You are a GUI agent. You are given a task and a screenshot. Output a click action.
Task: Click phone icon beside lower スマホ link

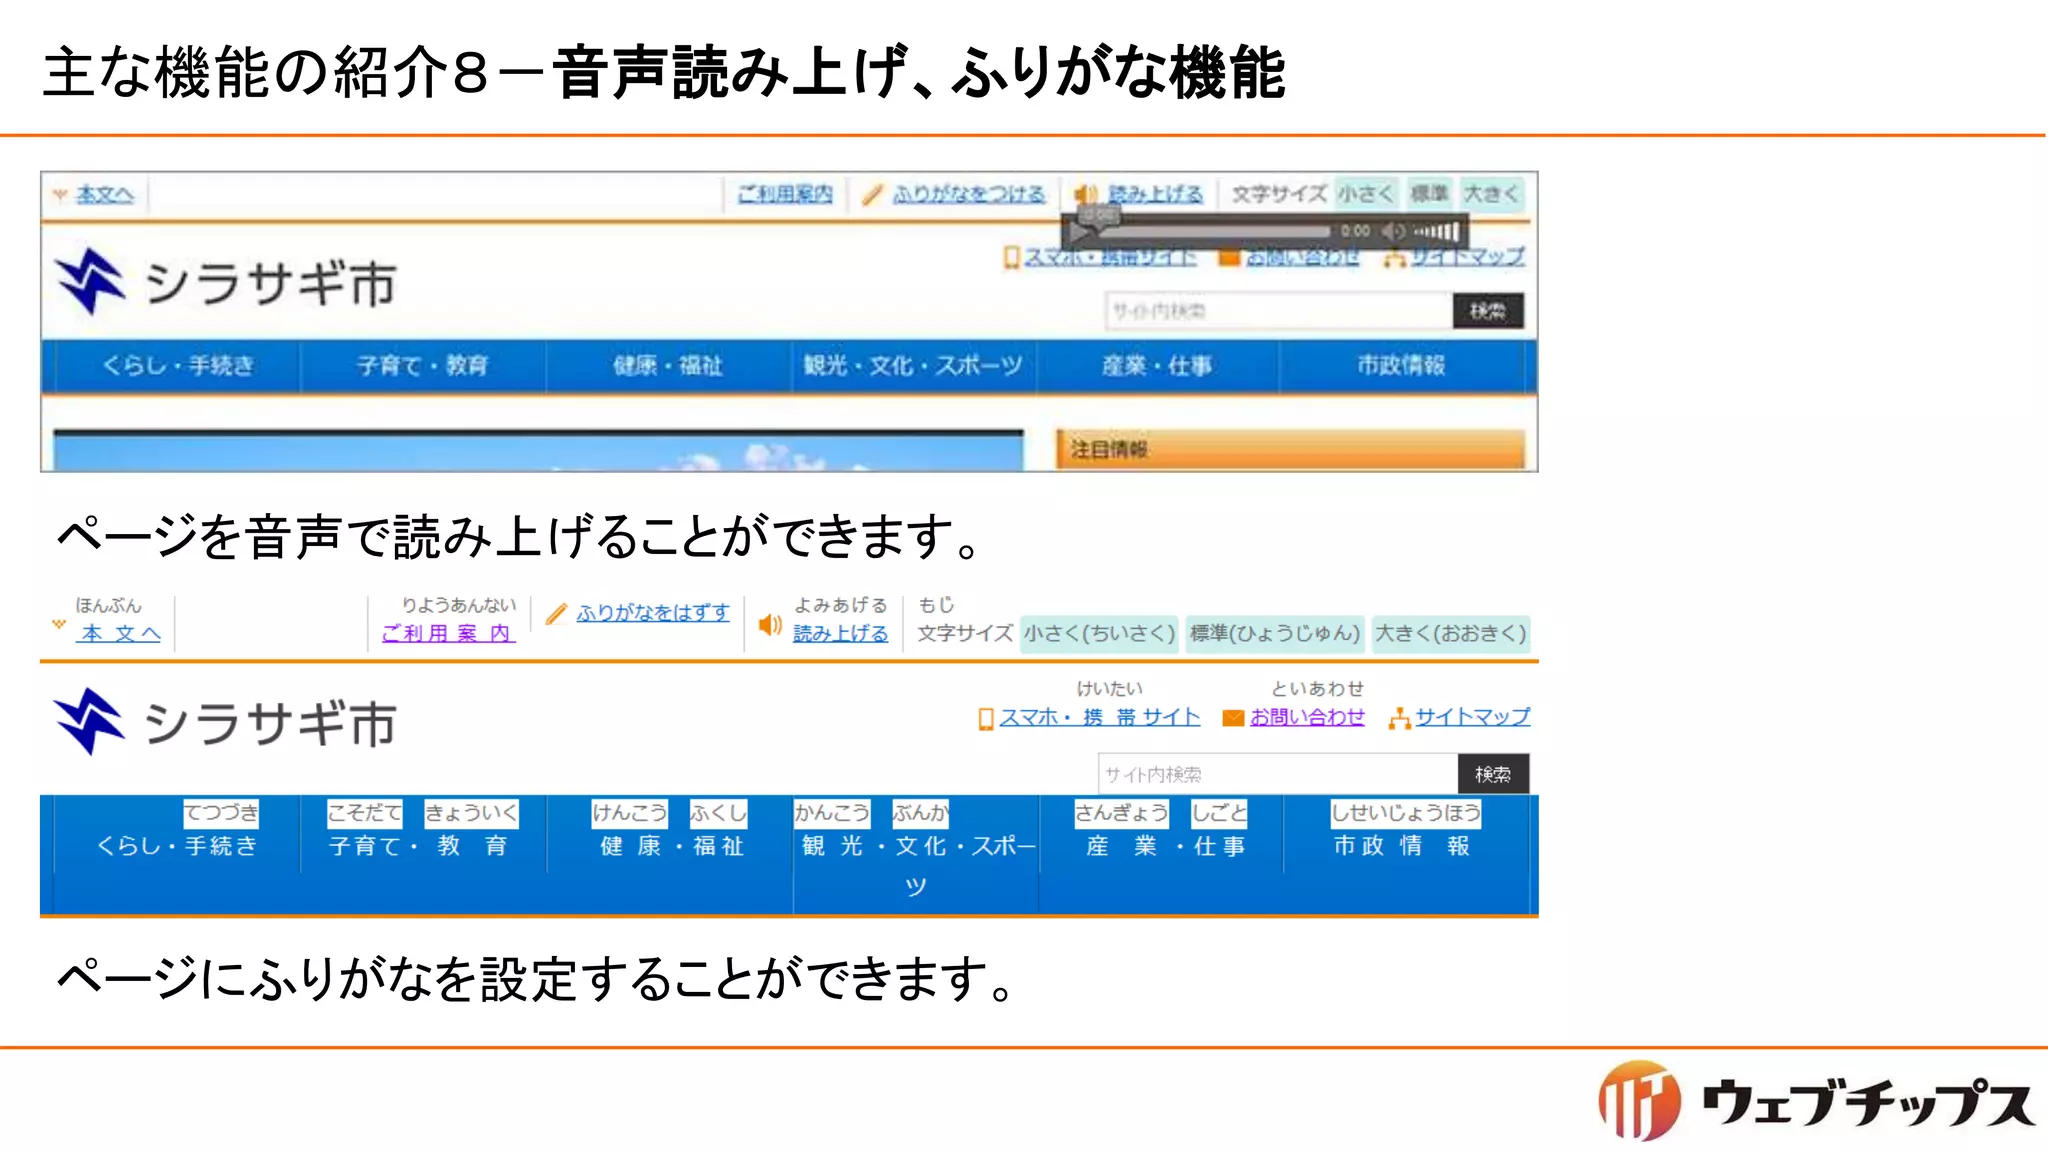[986, 719]
